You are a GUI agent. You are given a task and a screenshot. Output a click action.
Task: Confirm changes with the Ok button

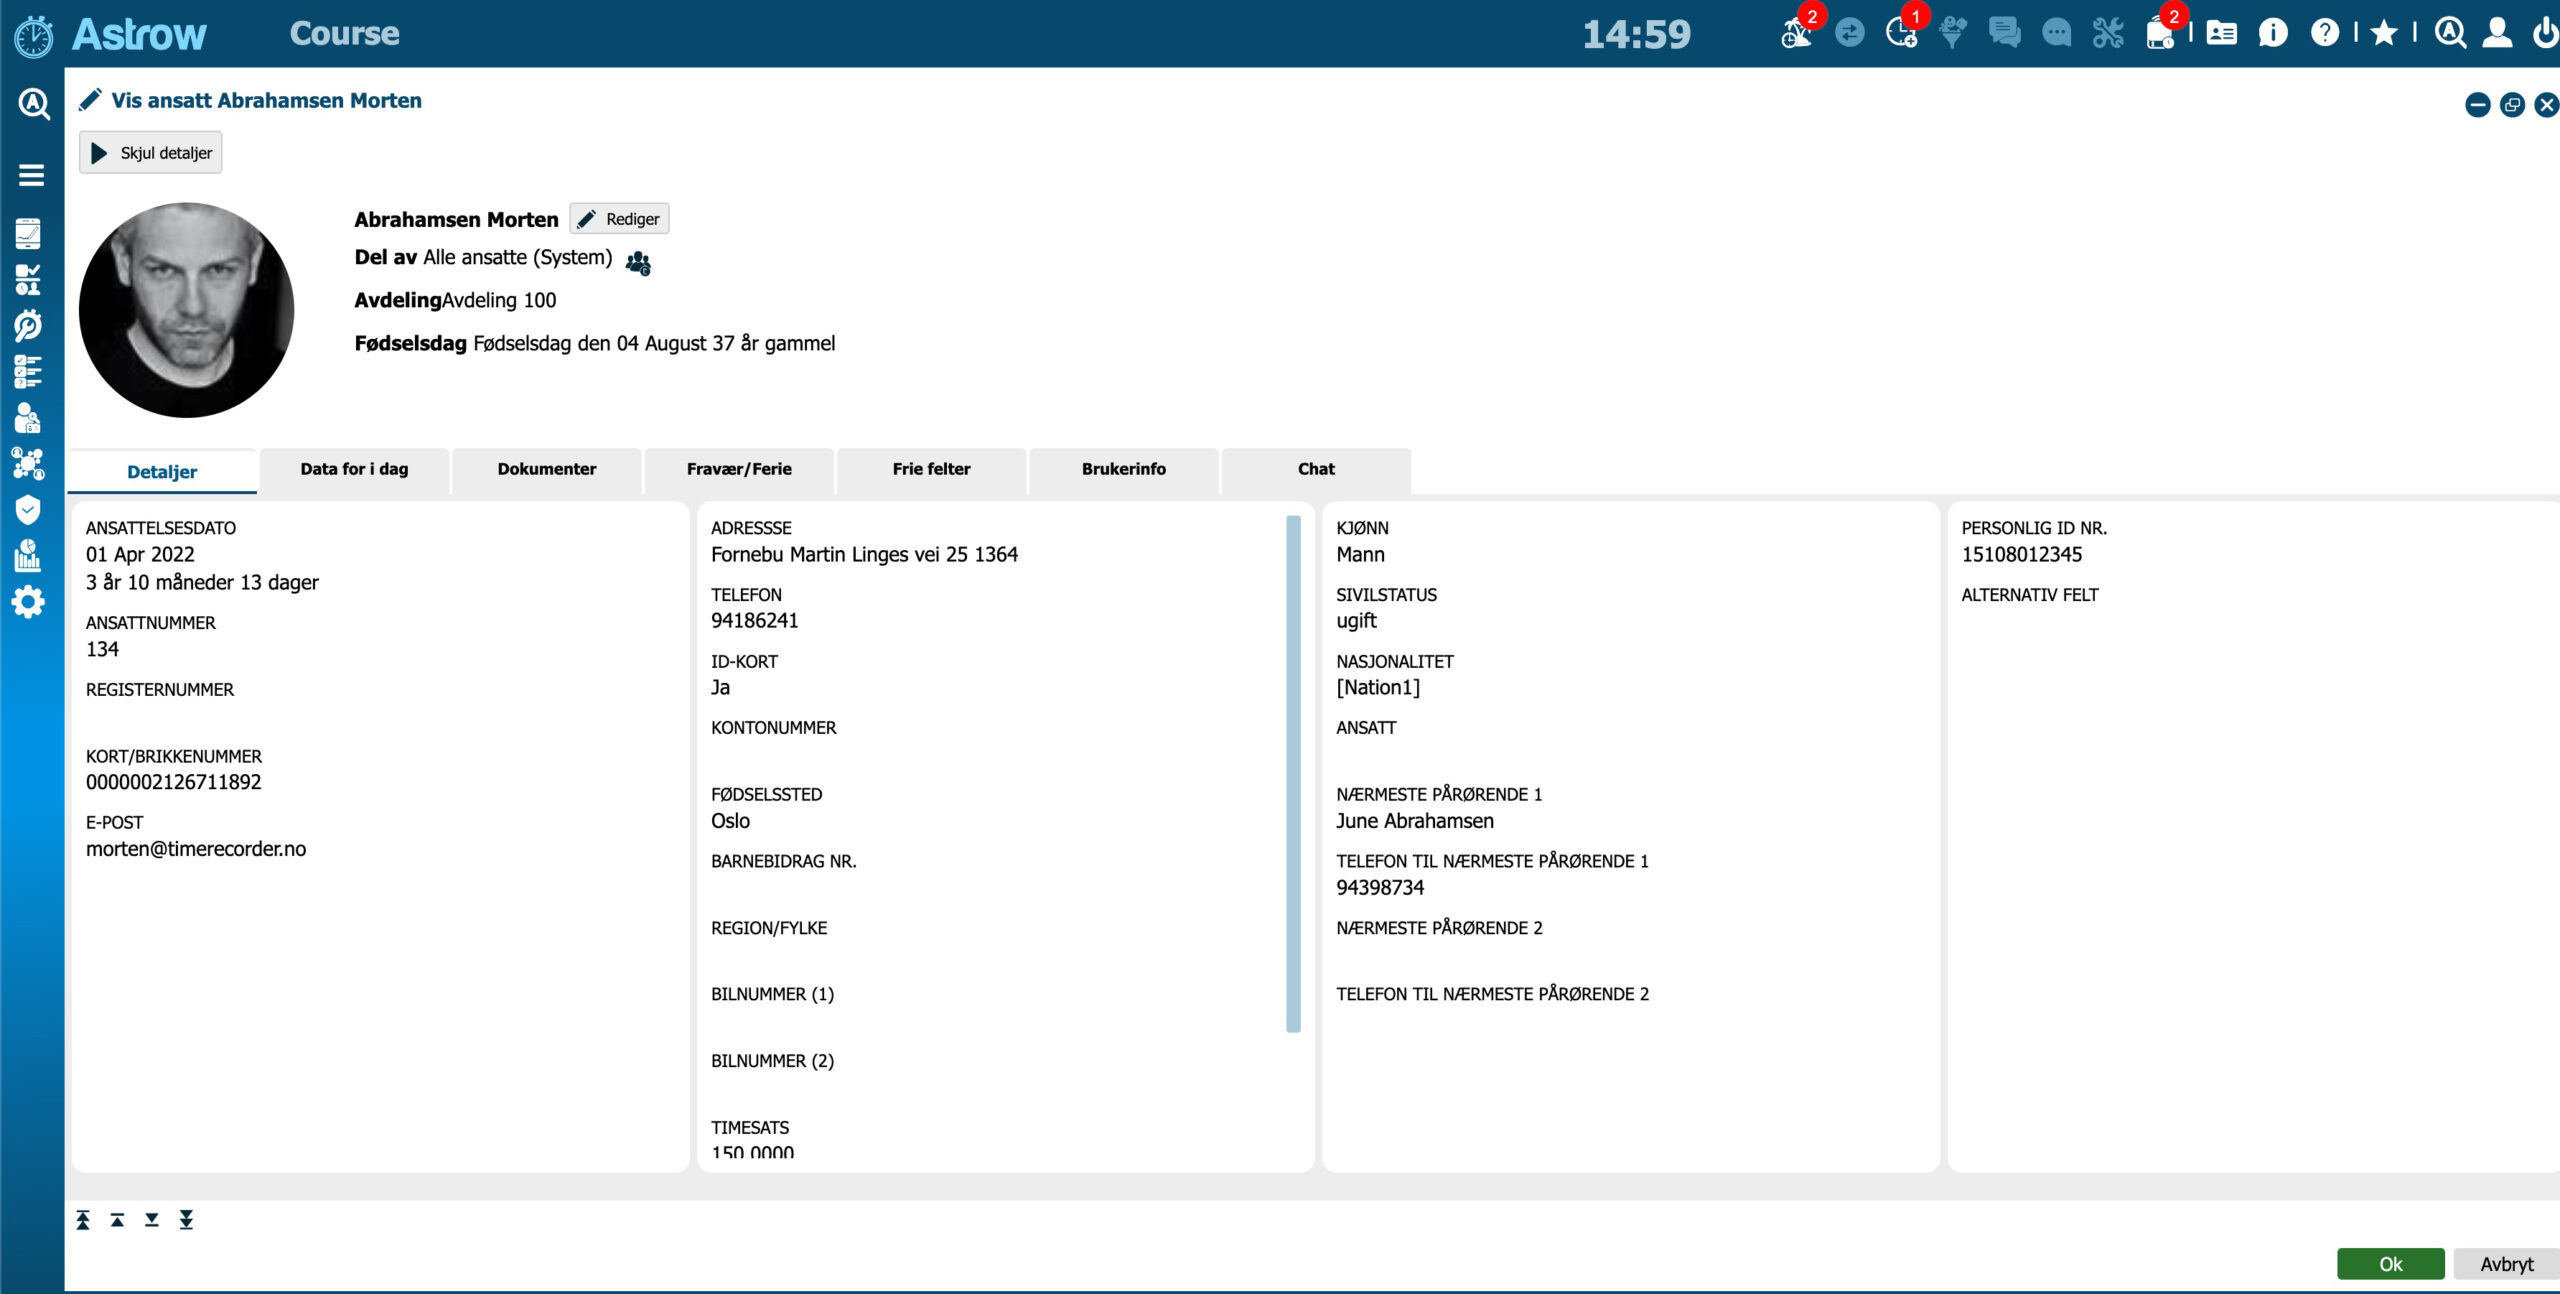click(x=2390, y=1263)
